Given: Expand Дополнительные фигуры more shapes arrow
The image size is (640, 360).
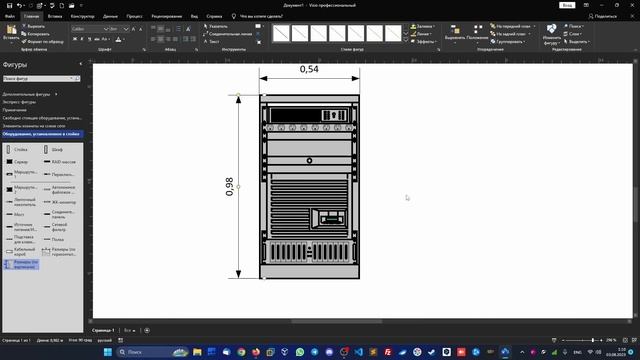Looking at the screenshot, I should point(56,94).
